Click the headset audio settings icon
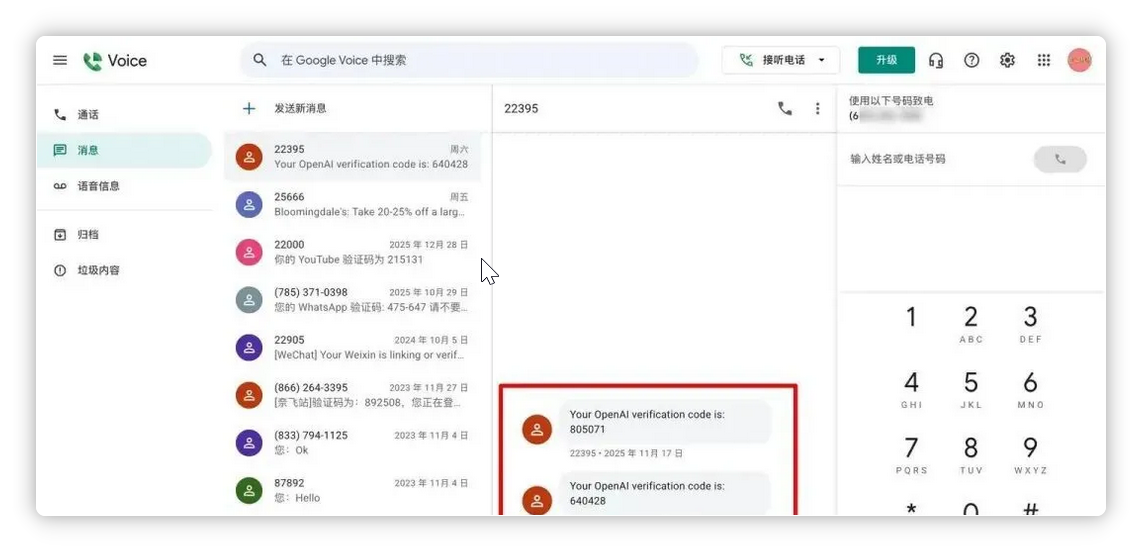The height and width of the screenshot is (552, 1142). tap(936, 60)
